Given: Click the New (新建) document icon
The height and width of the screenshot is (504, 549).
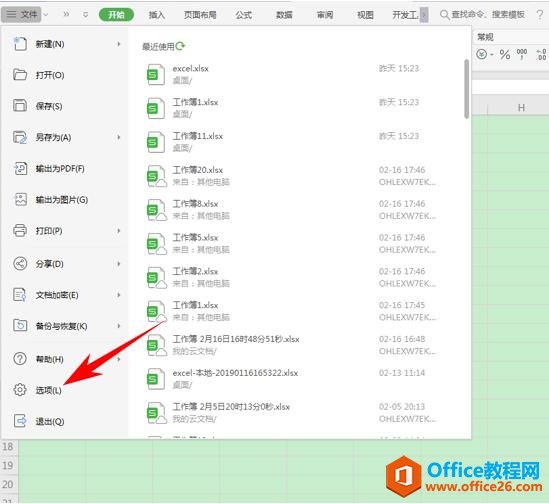Looking at the screenshot, I should (x=20, y=44).
